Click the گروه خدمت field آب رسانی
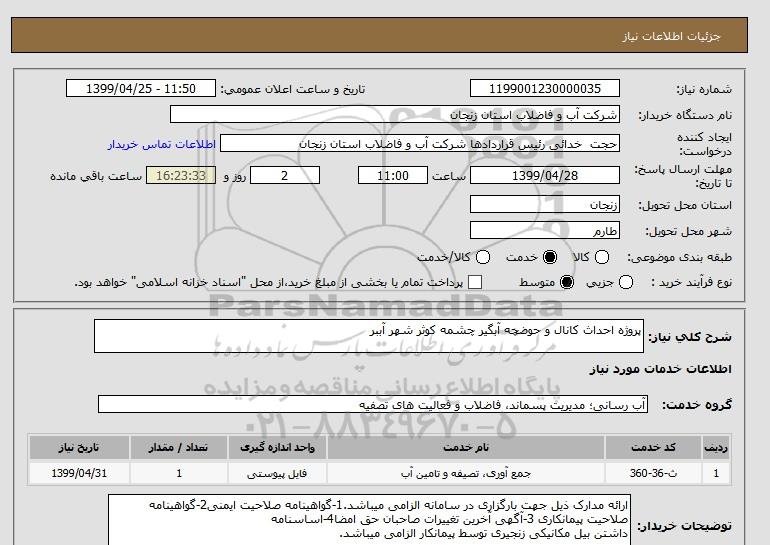770x545 pixels. coord(373,405)
